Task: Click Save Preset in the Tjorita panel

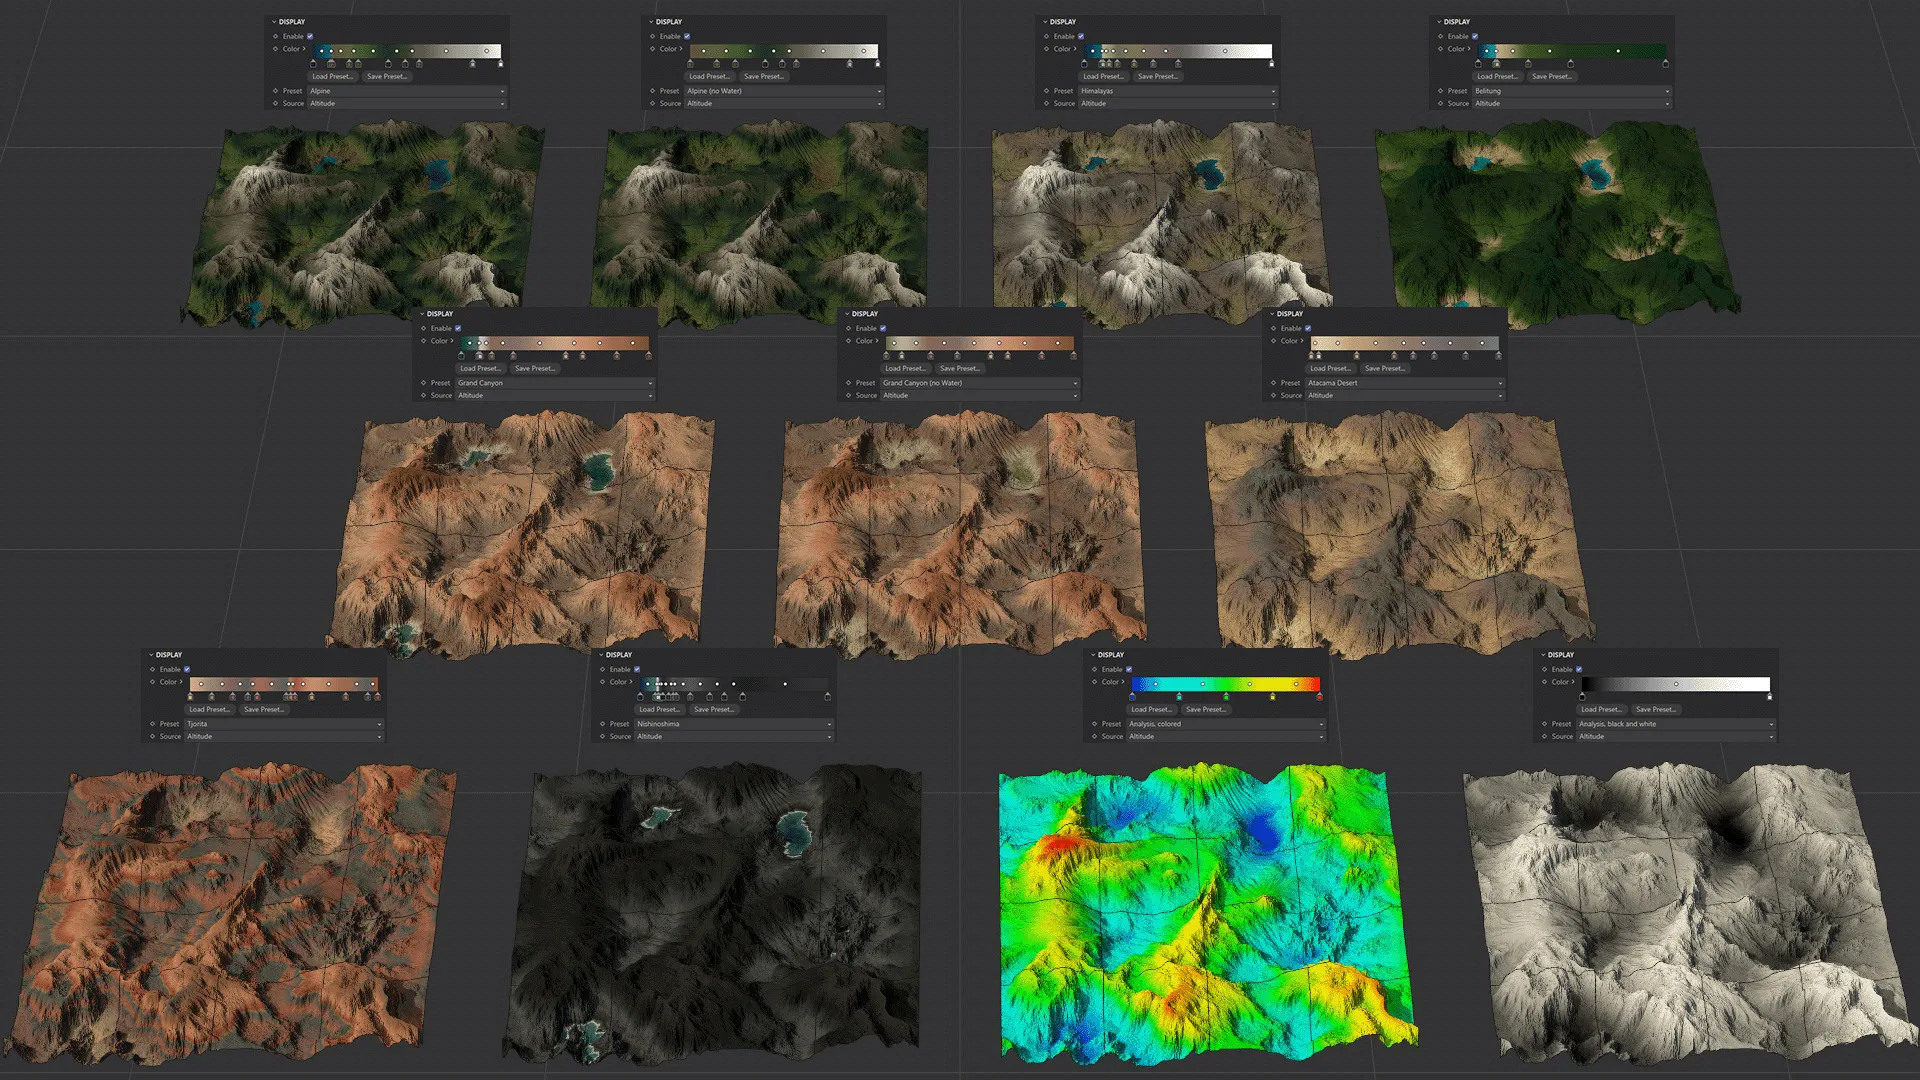Action: [x=264, y=710]
